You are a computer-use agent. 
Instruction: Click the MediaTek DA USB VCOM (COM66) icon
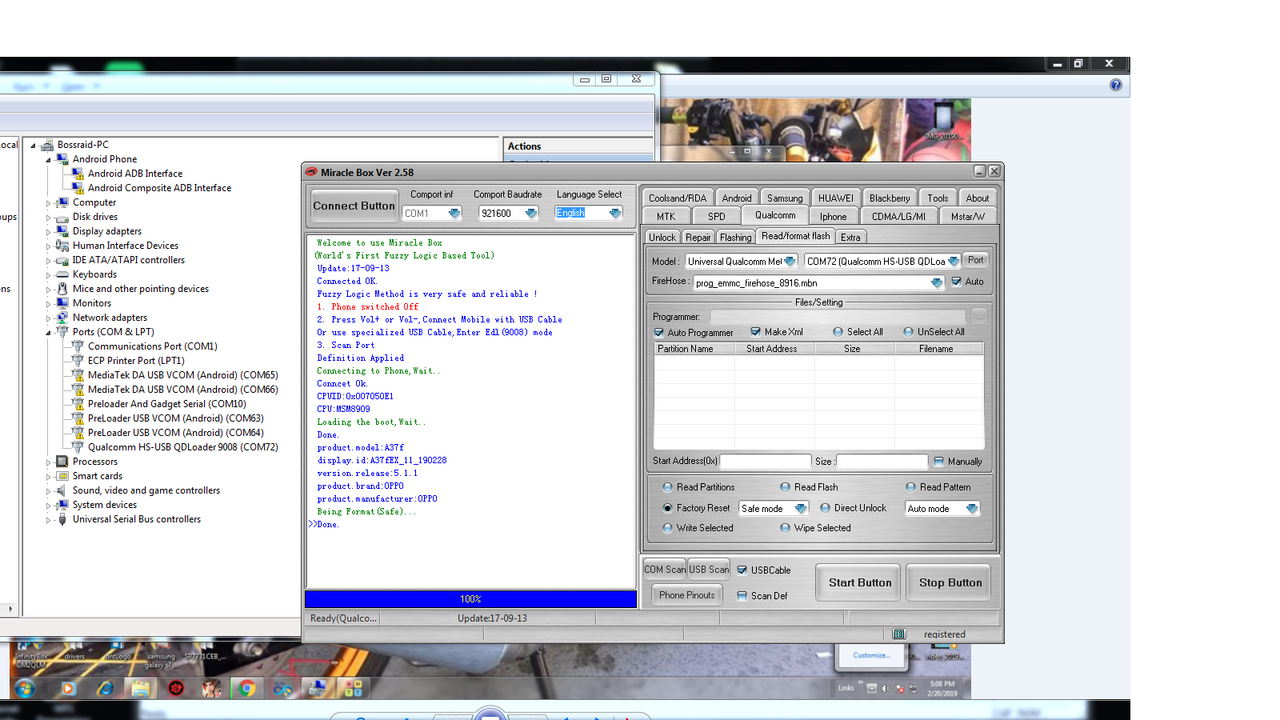coord(79,390)
